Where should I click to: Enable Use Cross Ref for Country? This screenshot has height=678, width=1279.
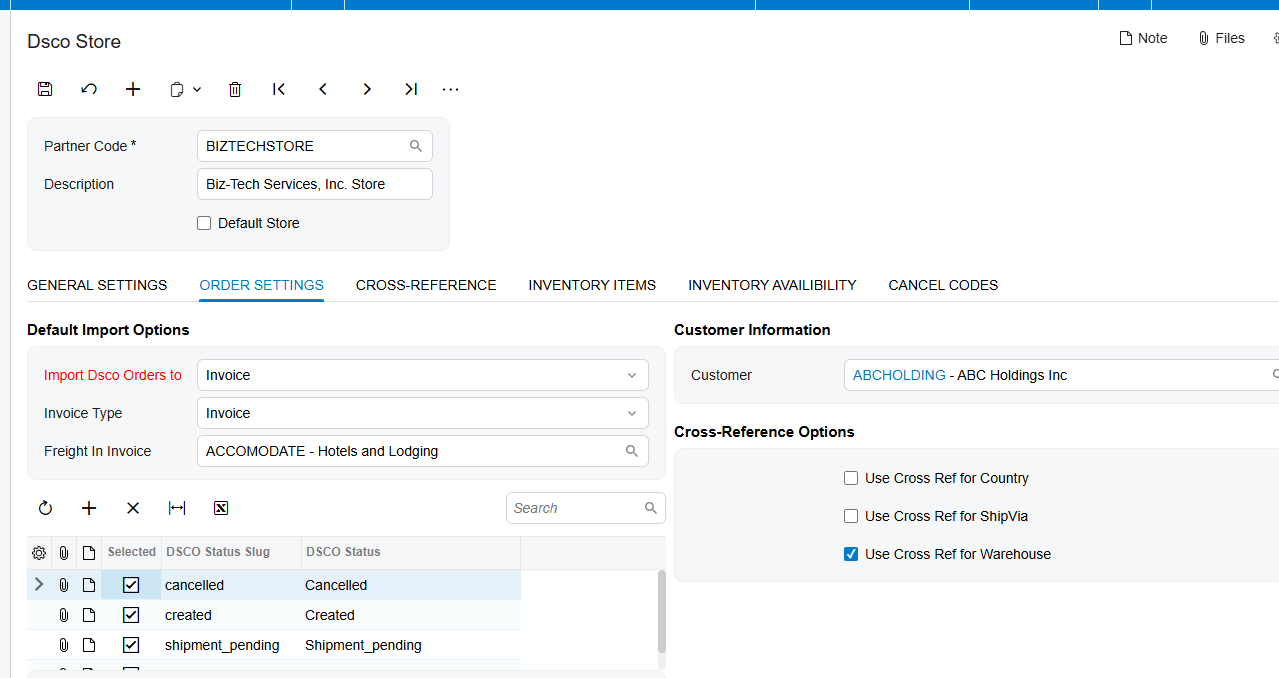tap(851, 478)
